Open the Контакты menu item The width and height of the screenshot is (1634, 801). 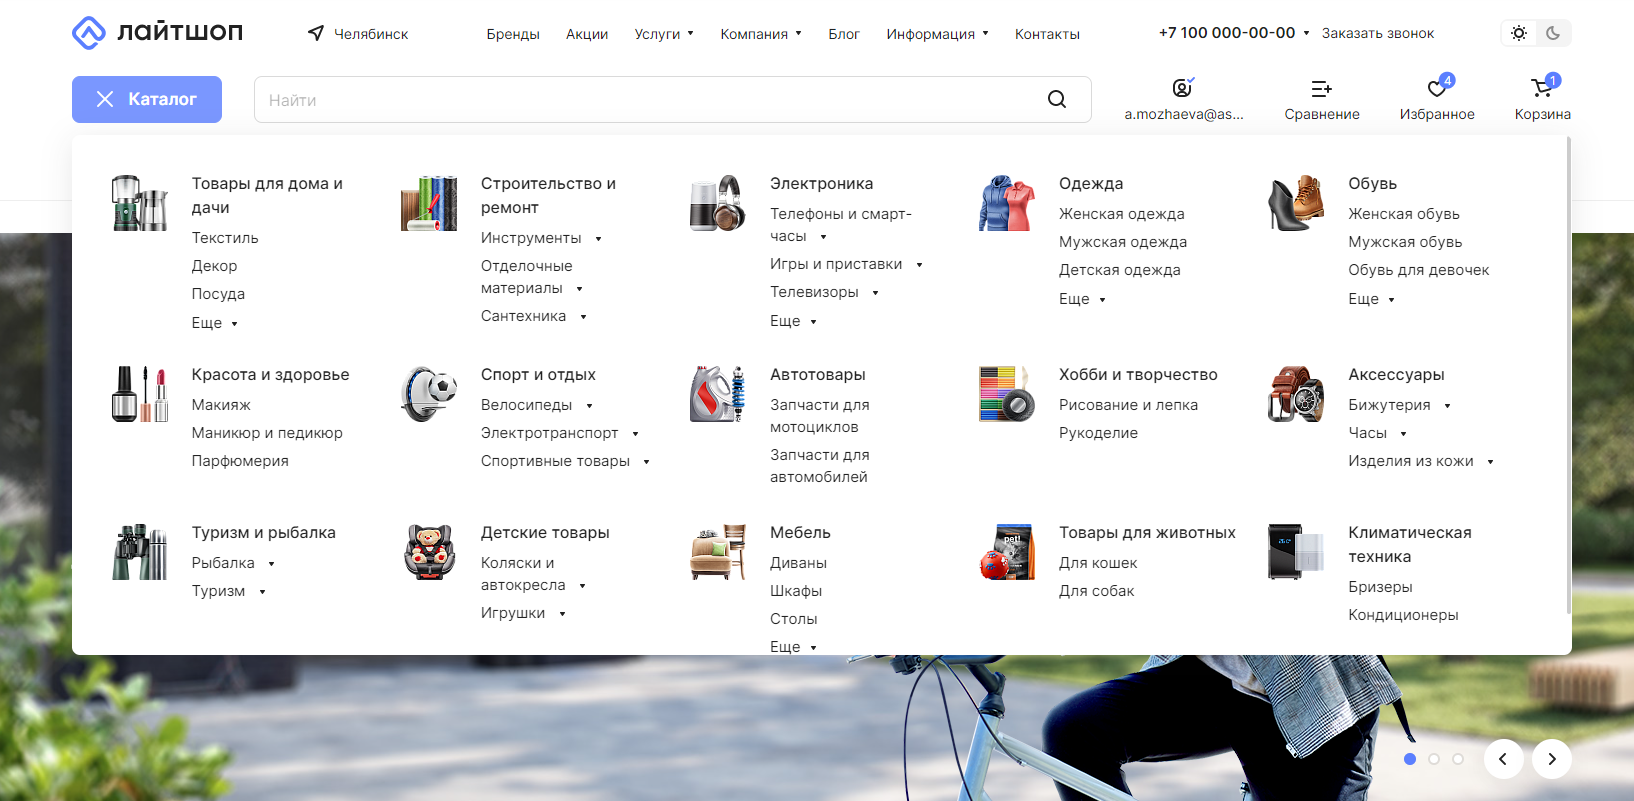tap(1047, 34)
